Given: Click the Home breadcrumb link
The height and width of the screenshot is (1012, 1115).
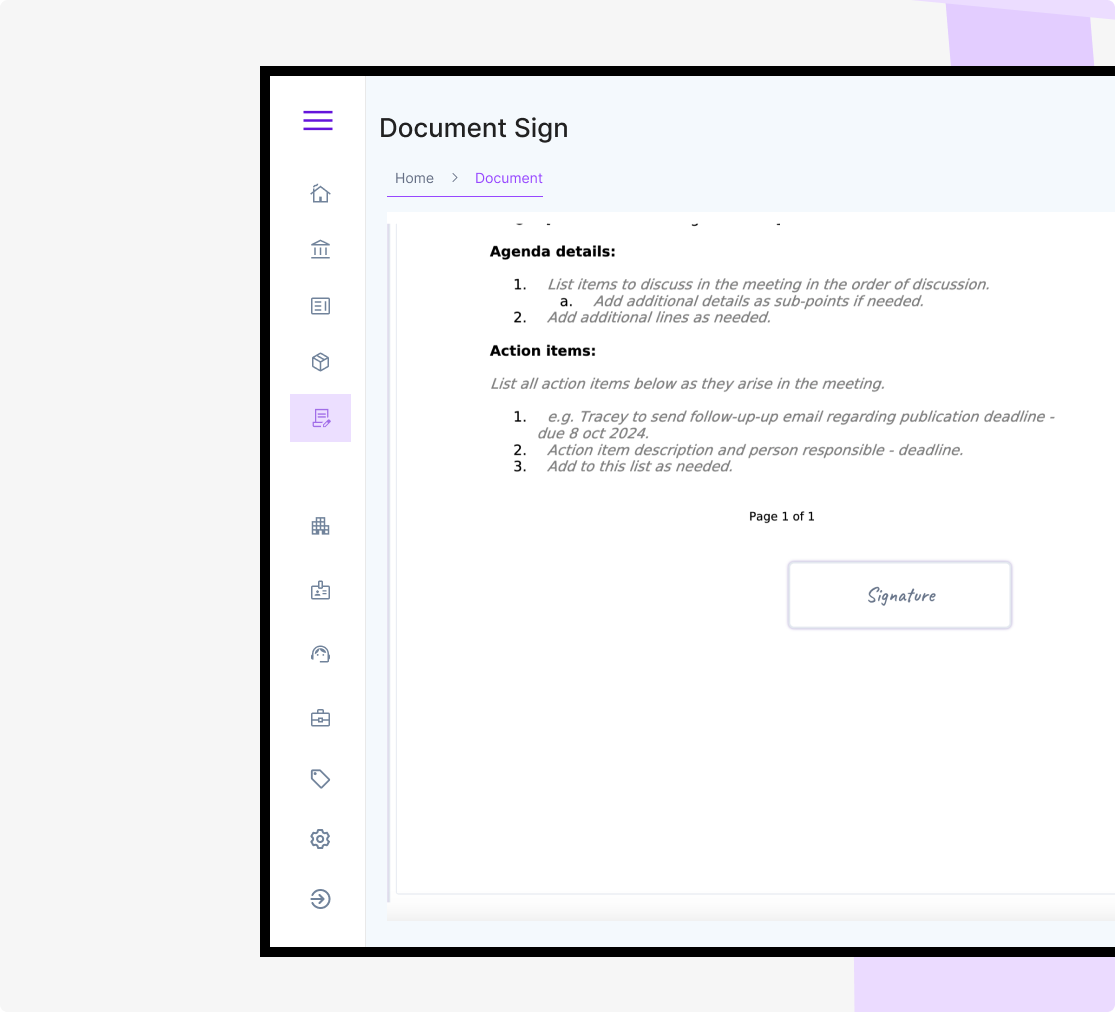Looking at the screenshot, I should coord(414,178).
